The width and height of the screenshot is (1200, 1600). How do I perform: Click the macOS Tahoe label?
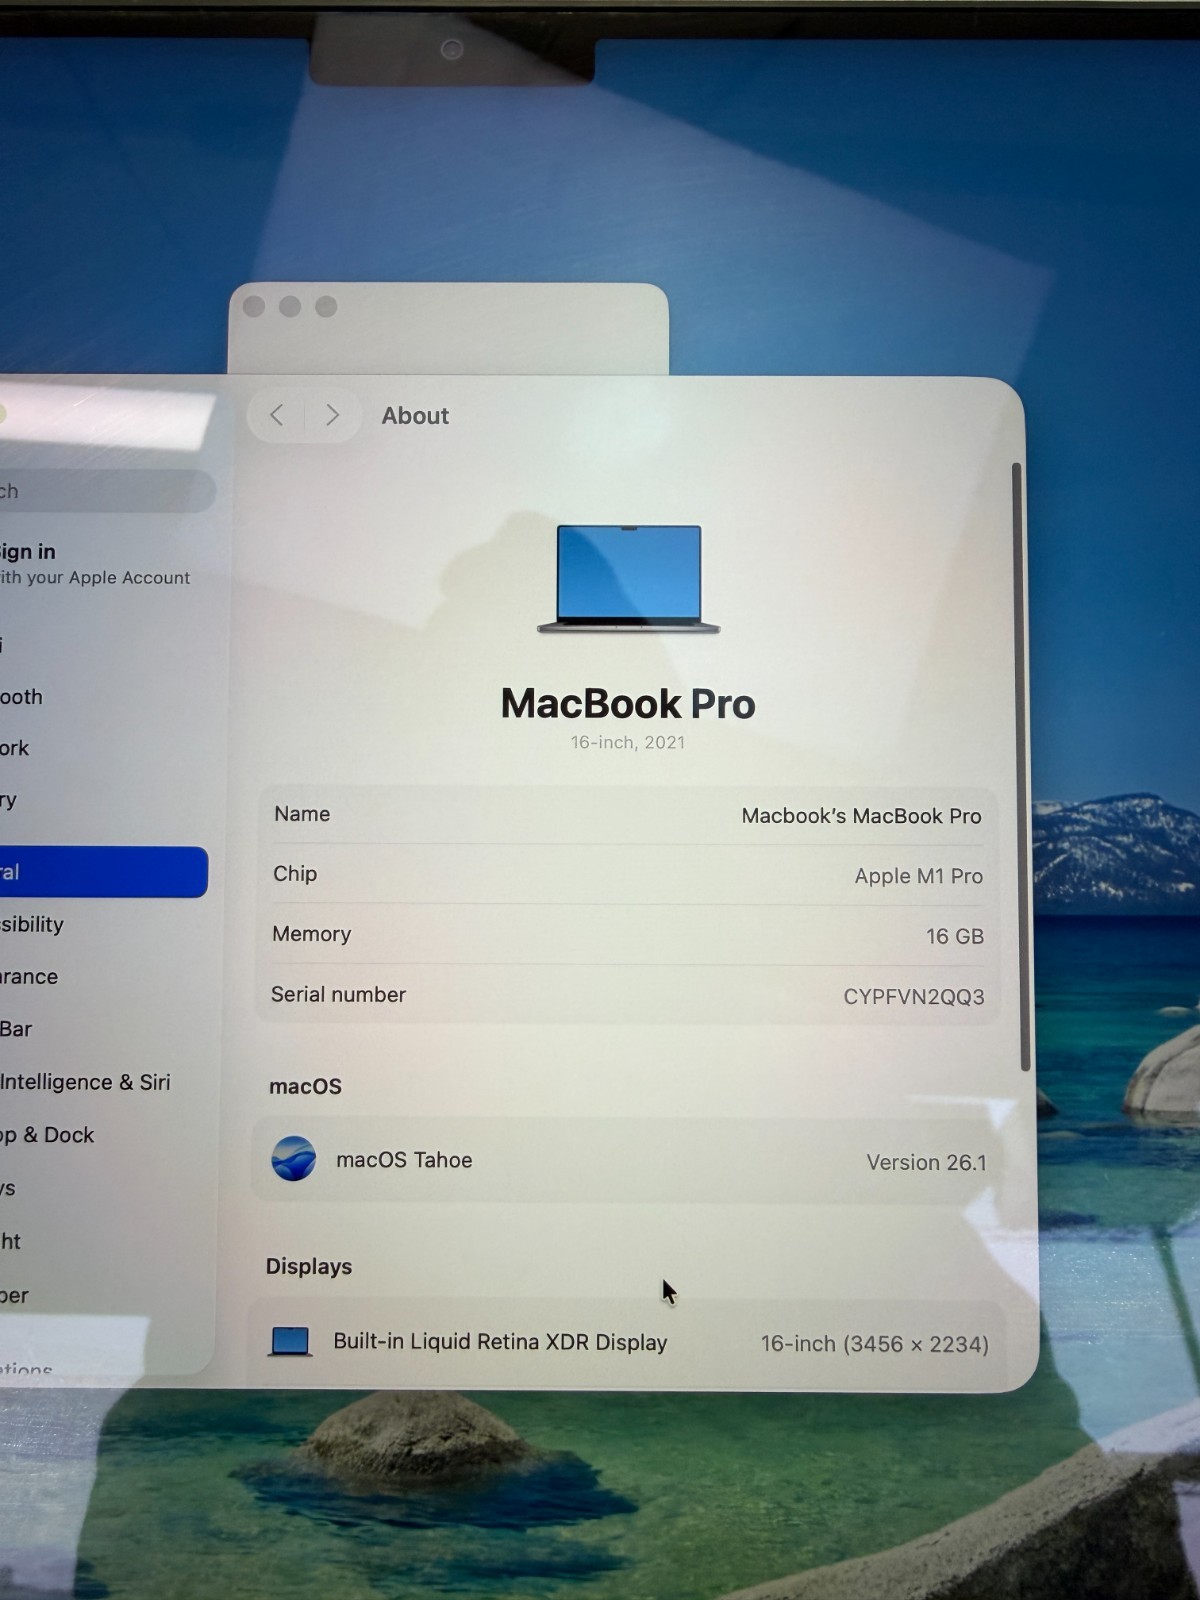pyautogui.click(x=404, y=1160)
